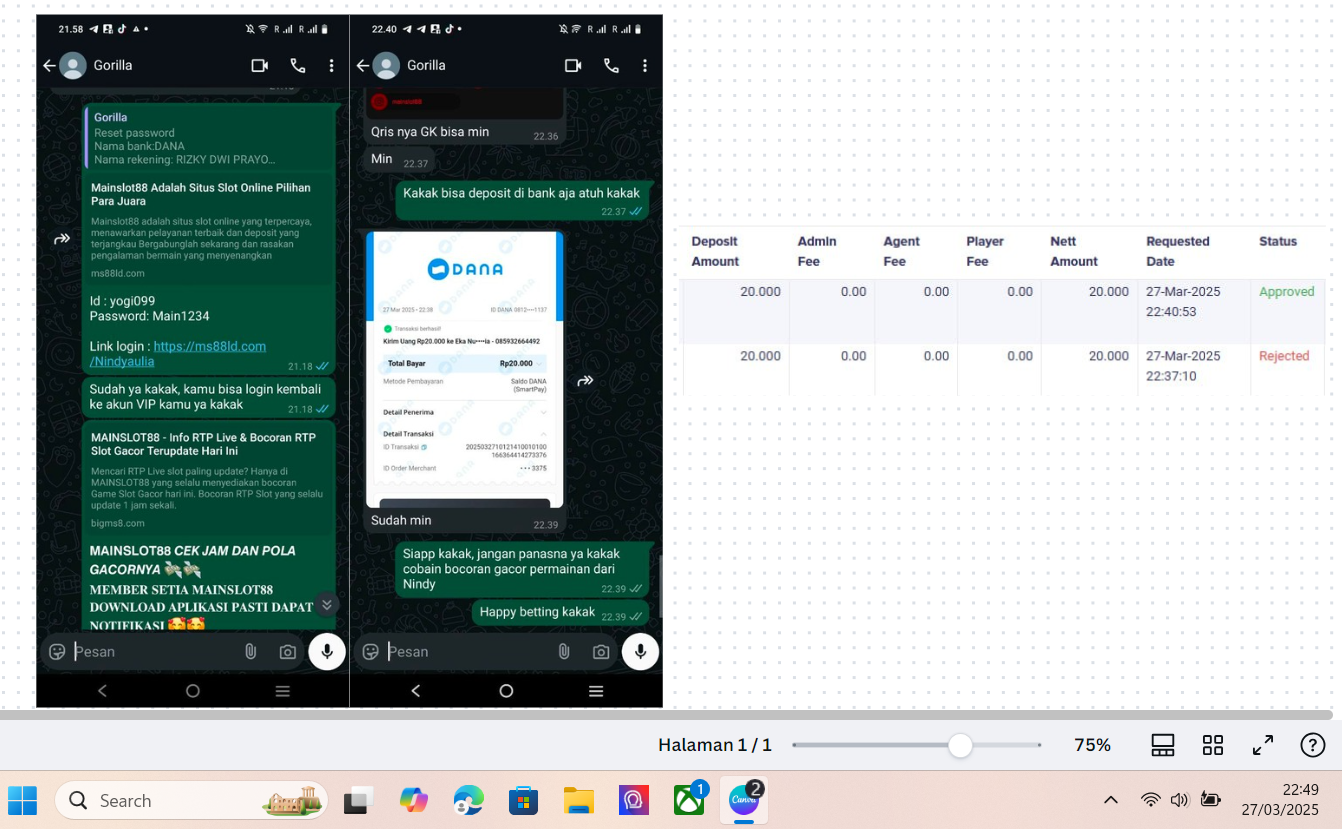Viewport: 1342px width, 829px height.
Task: Start a video call in the 21.58 chat
Action: pyautogui.click(x=260, y=66)
